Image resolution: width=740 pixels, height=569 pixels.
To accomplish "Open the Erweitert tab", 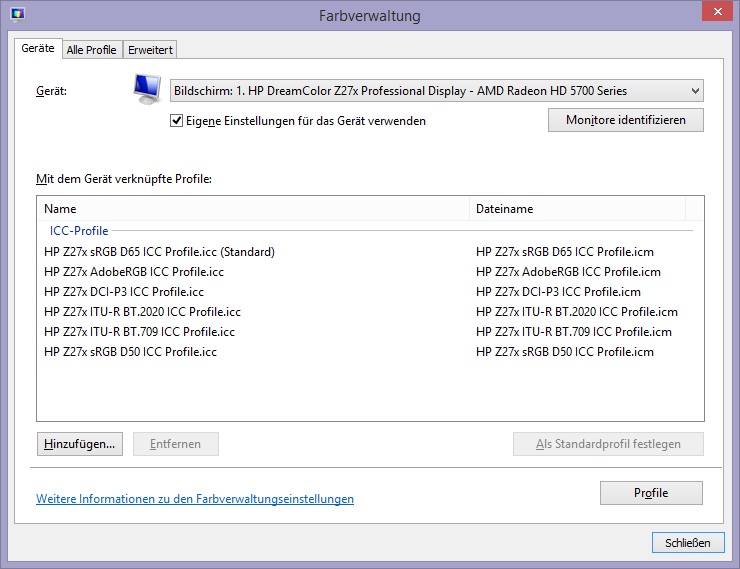I will tap(150, 50).
